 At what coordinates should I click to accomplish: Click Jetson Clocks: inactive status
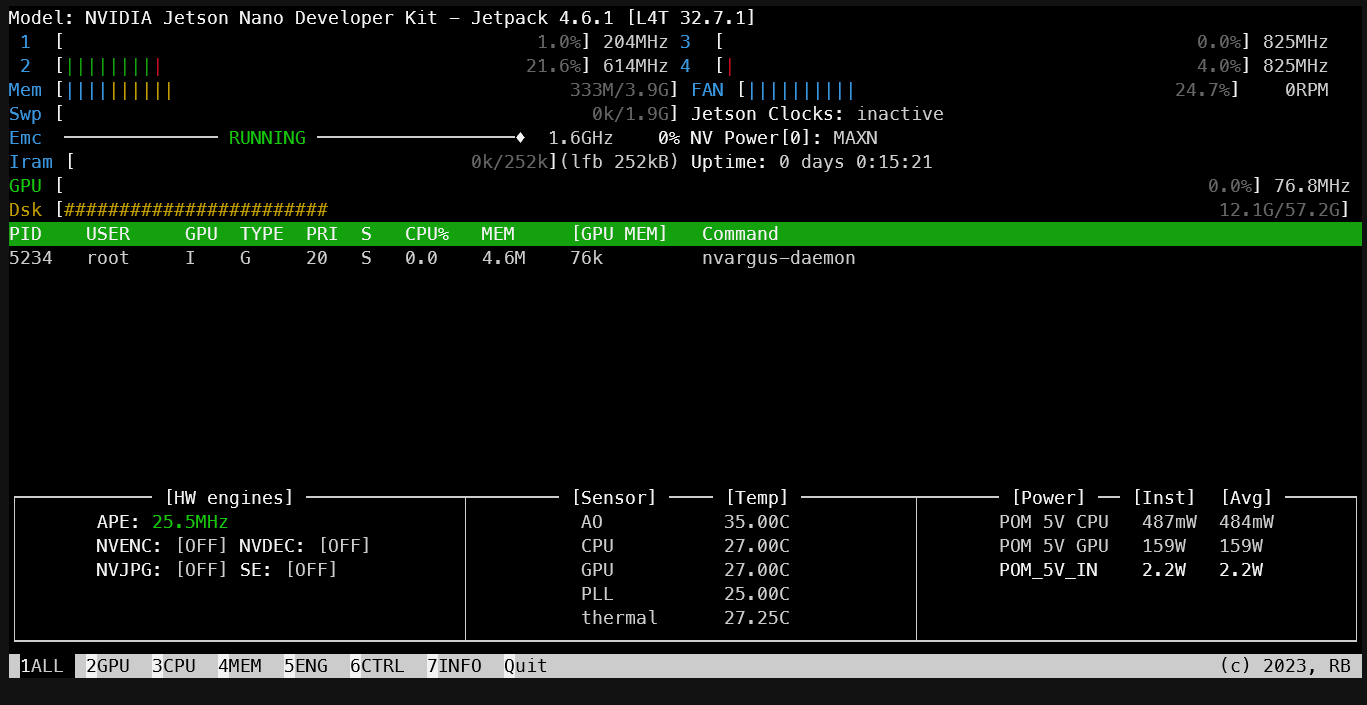pos(817,114)
